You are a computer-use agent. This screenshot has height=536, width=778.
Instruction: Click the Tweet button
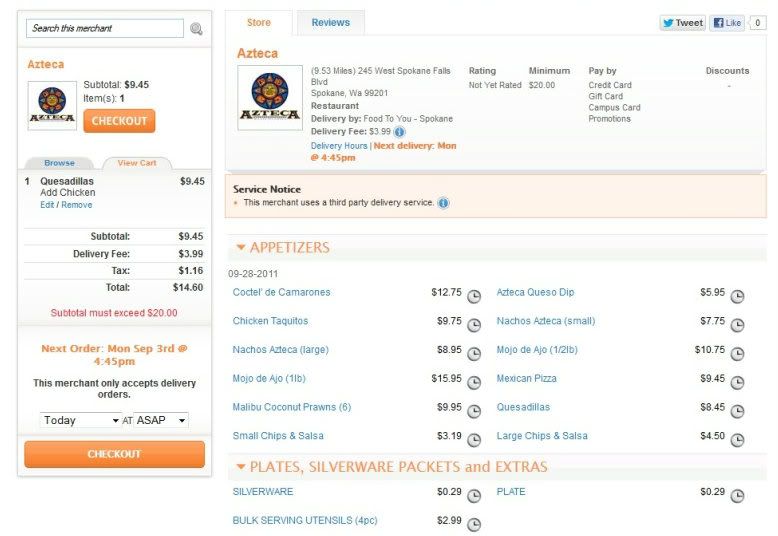click(683, 23)
